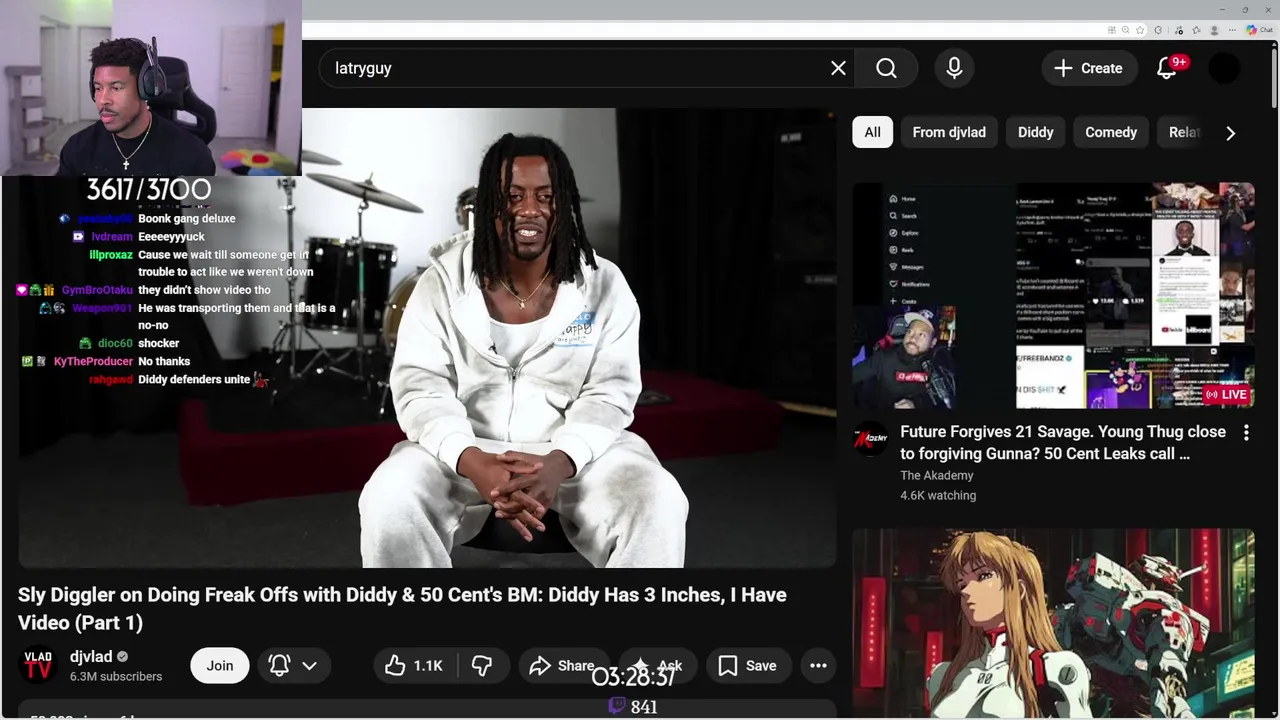Image resolution: width=1280 pixels, height=720 pixels.
Task: Like the video with 1.1K likes
Action: pos(414,665)
